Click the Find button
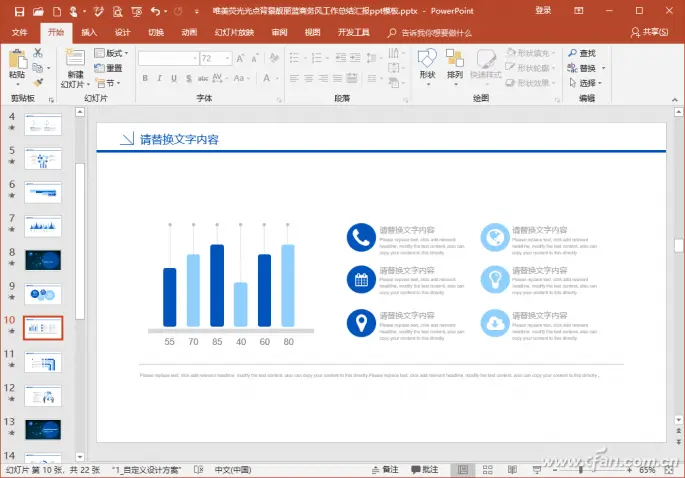This screenshot has width=685, height=478. (x=581, y=53)
